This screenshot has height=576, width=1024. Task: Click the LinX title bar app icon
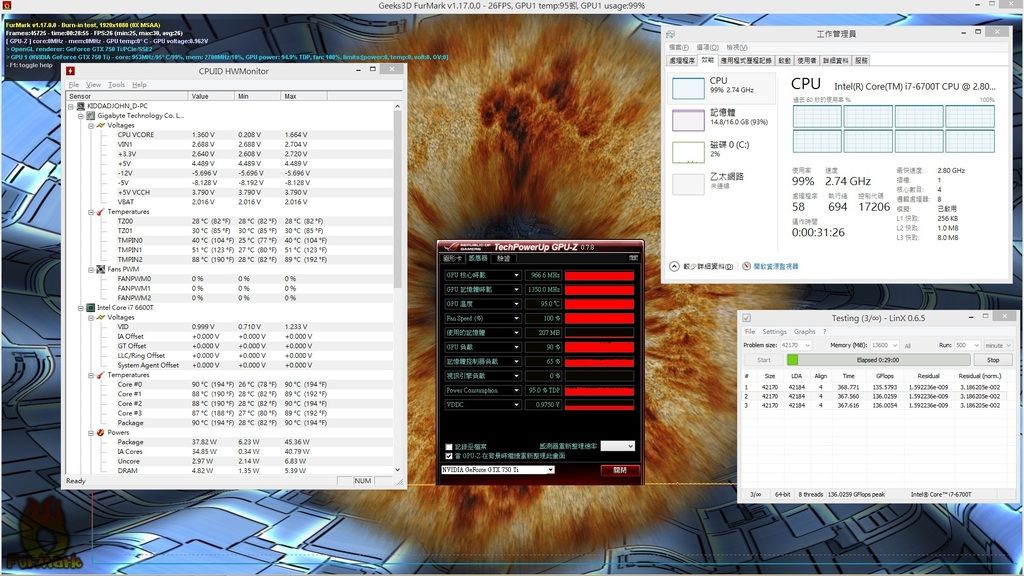pos(746,318)
